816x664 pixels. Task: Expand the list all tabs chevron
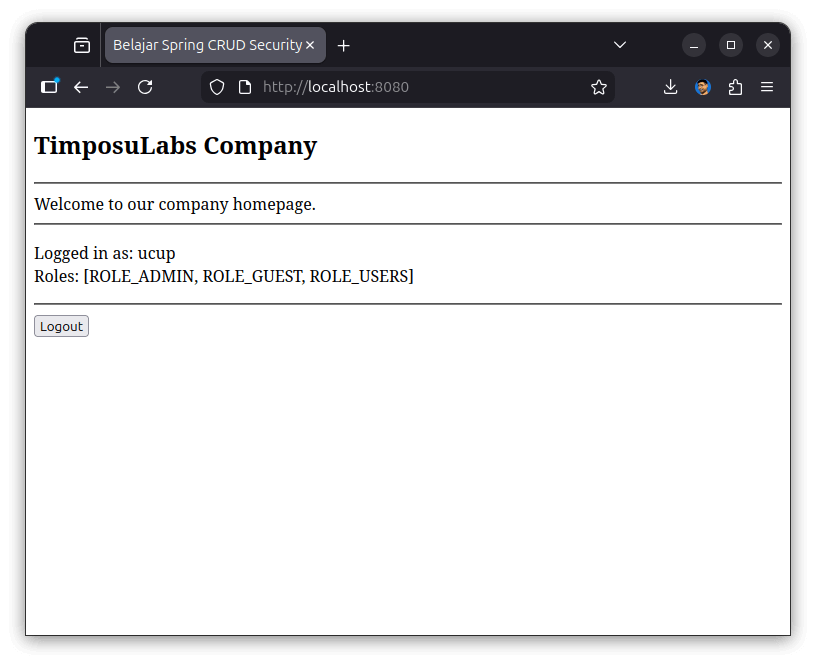point(620,45)
